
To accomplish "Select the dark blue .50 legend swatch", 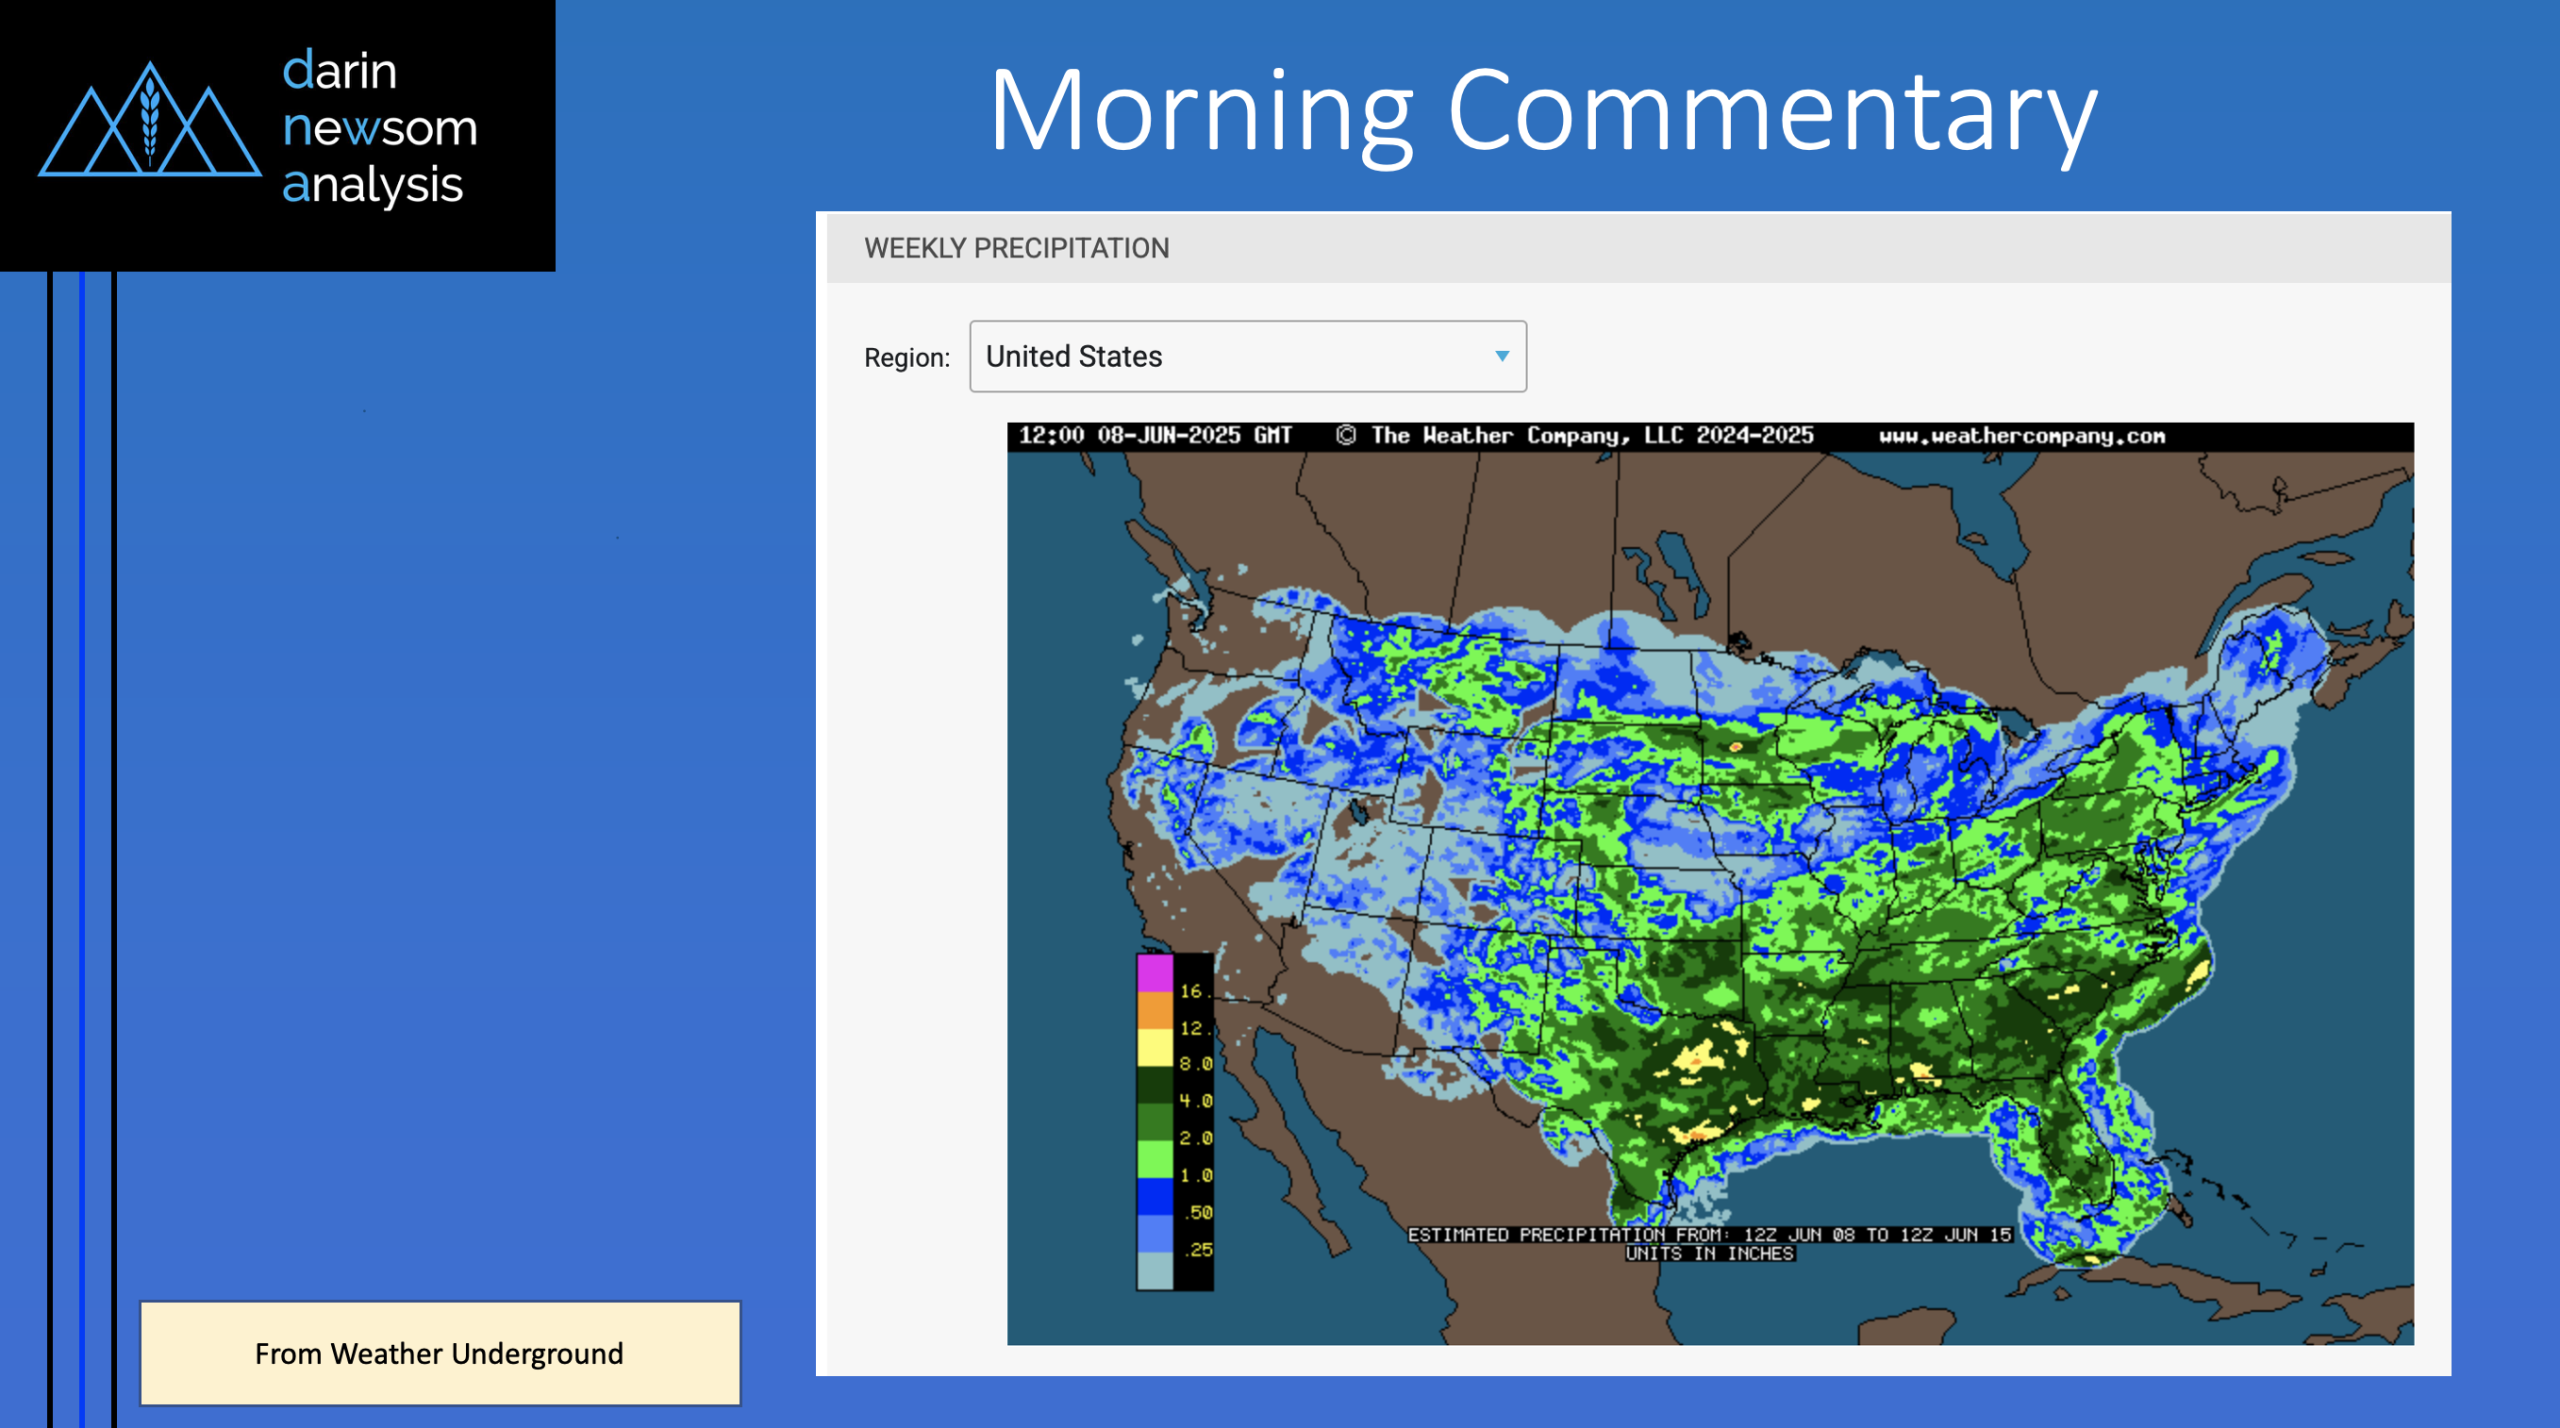I will pyautogui.click(x=1154, y=1197).
